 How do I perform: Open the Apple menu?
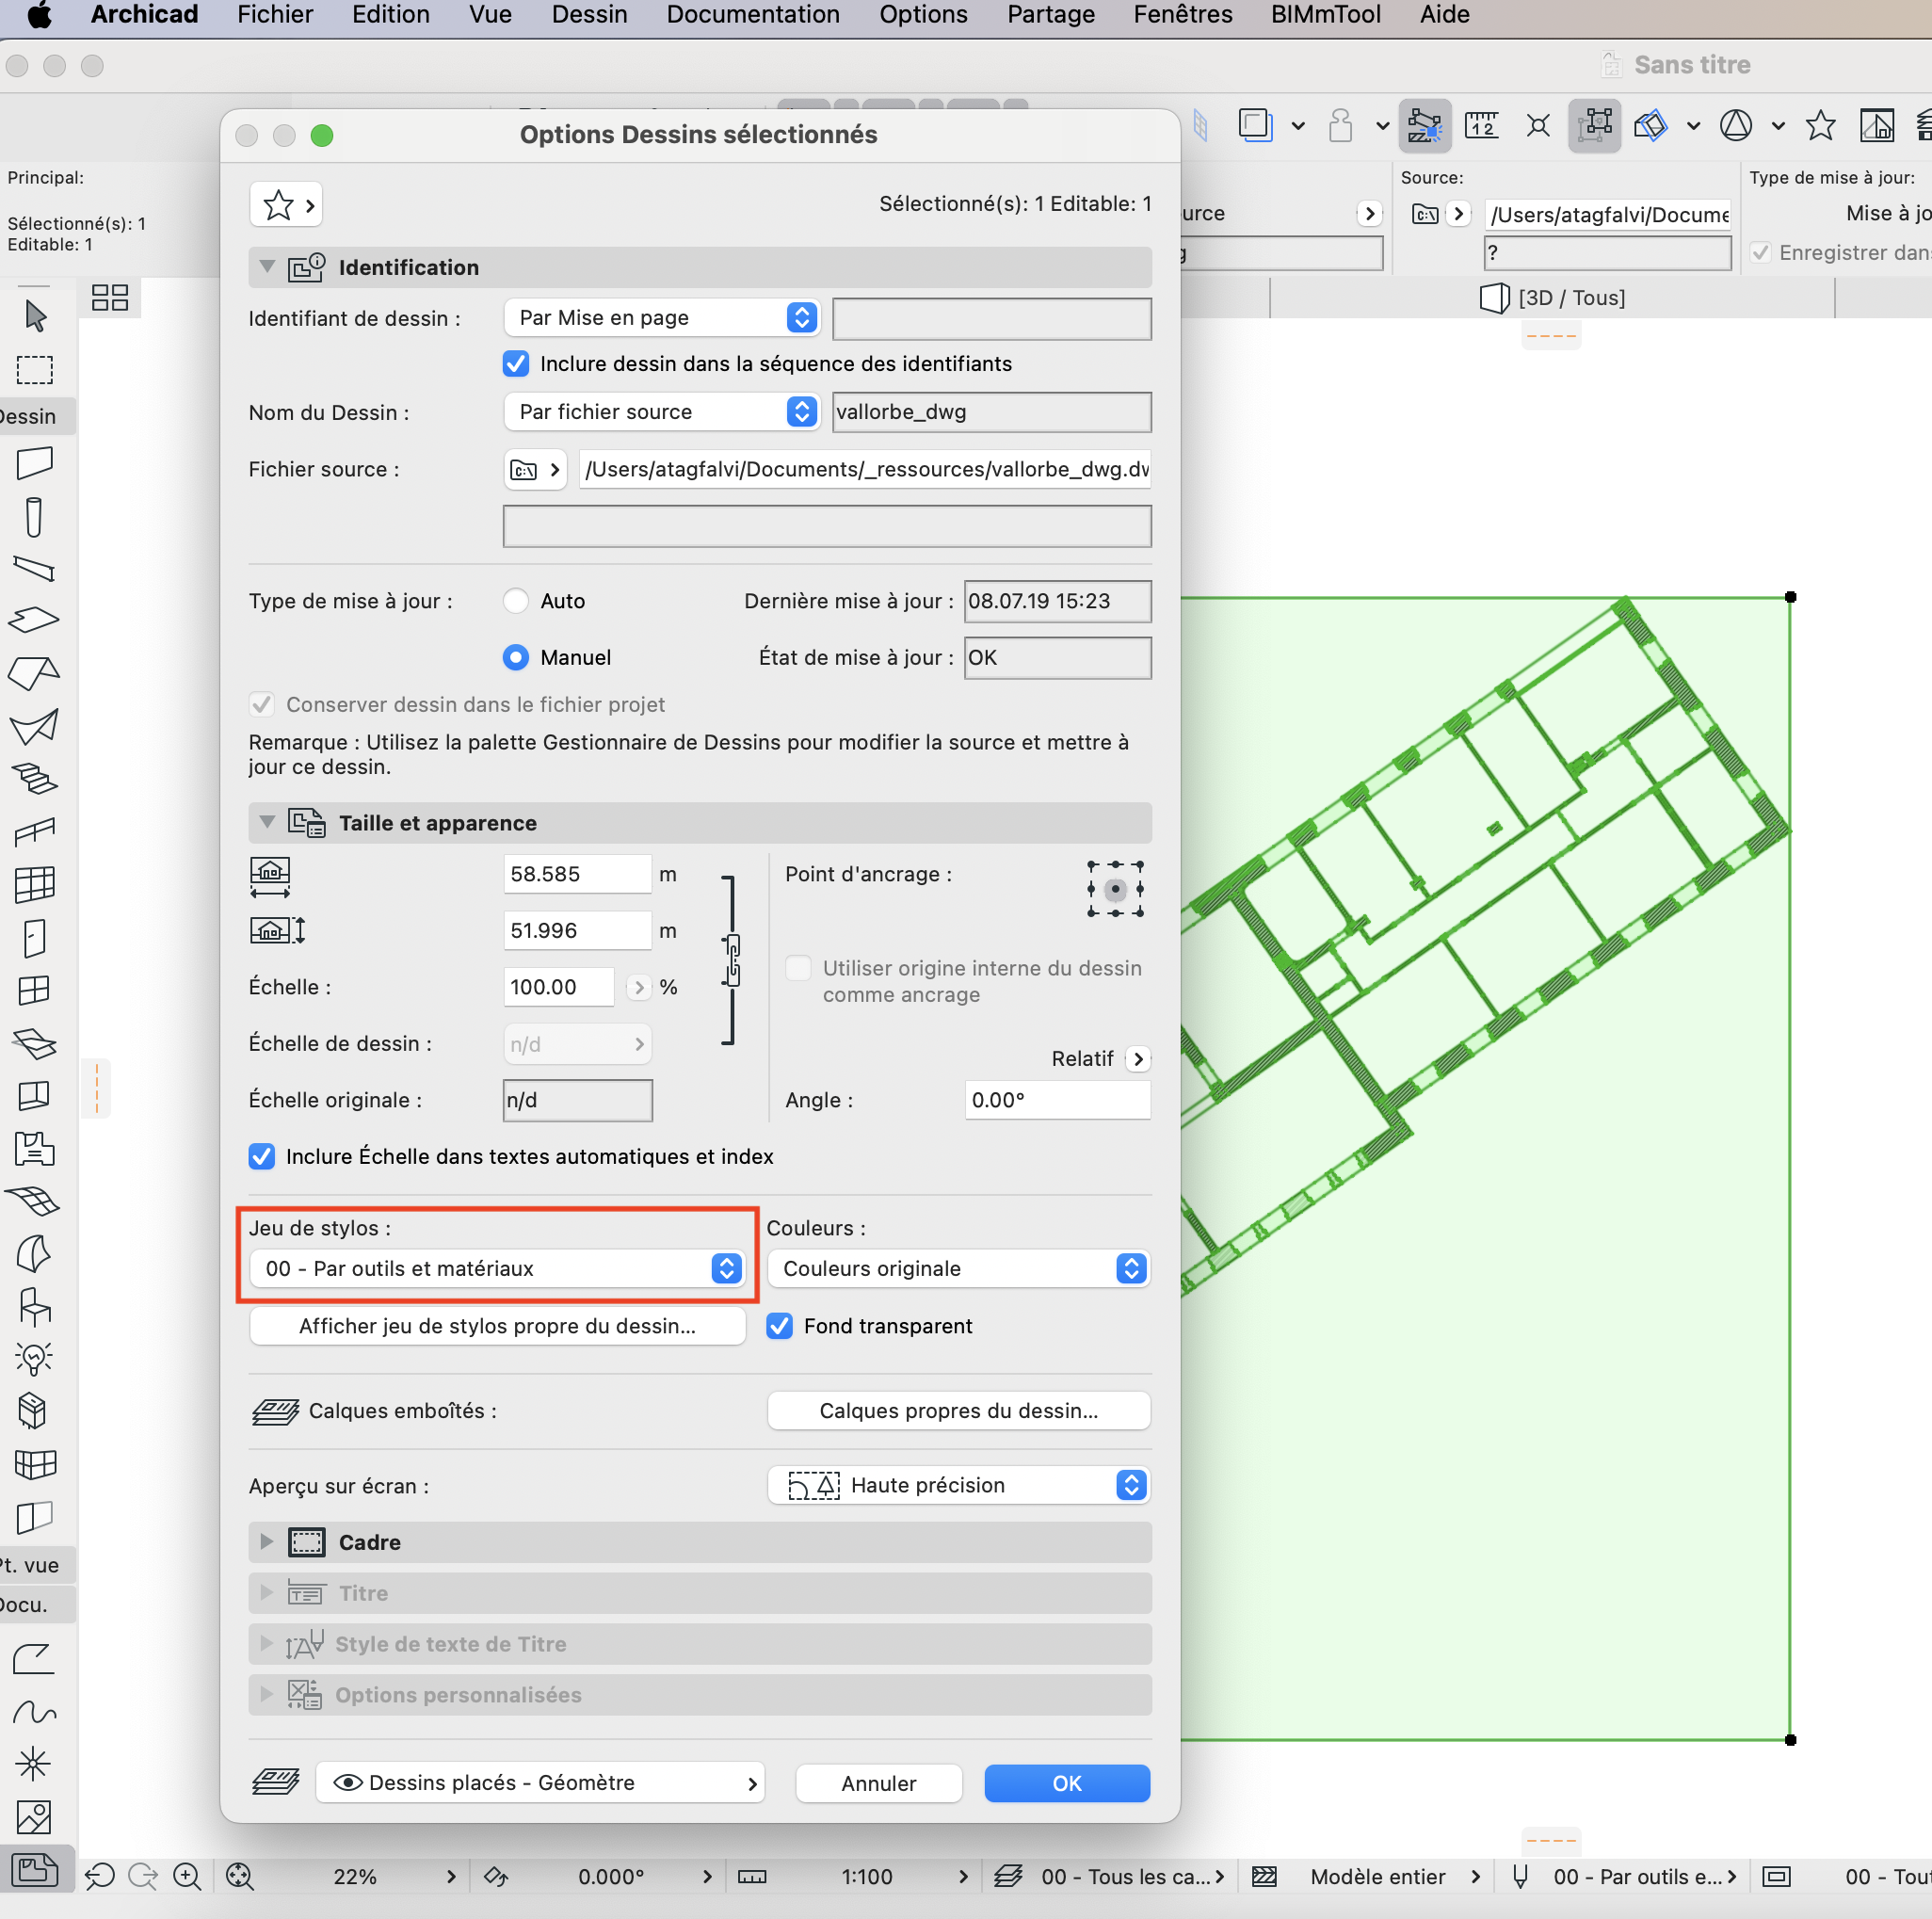coord(39,15)
